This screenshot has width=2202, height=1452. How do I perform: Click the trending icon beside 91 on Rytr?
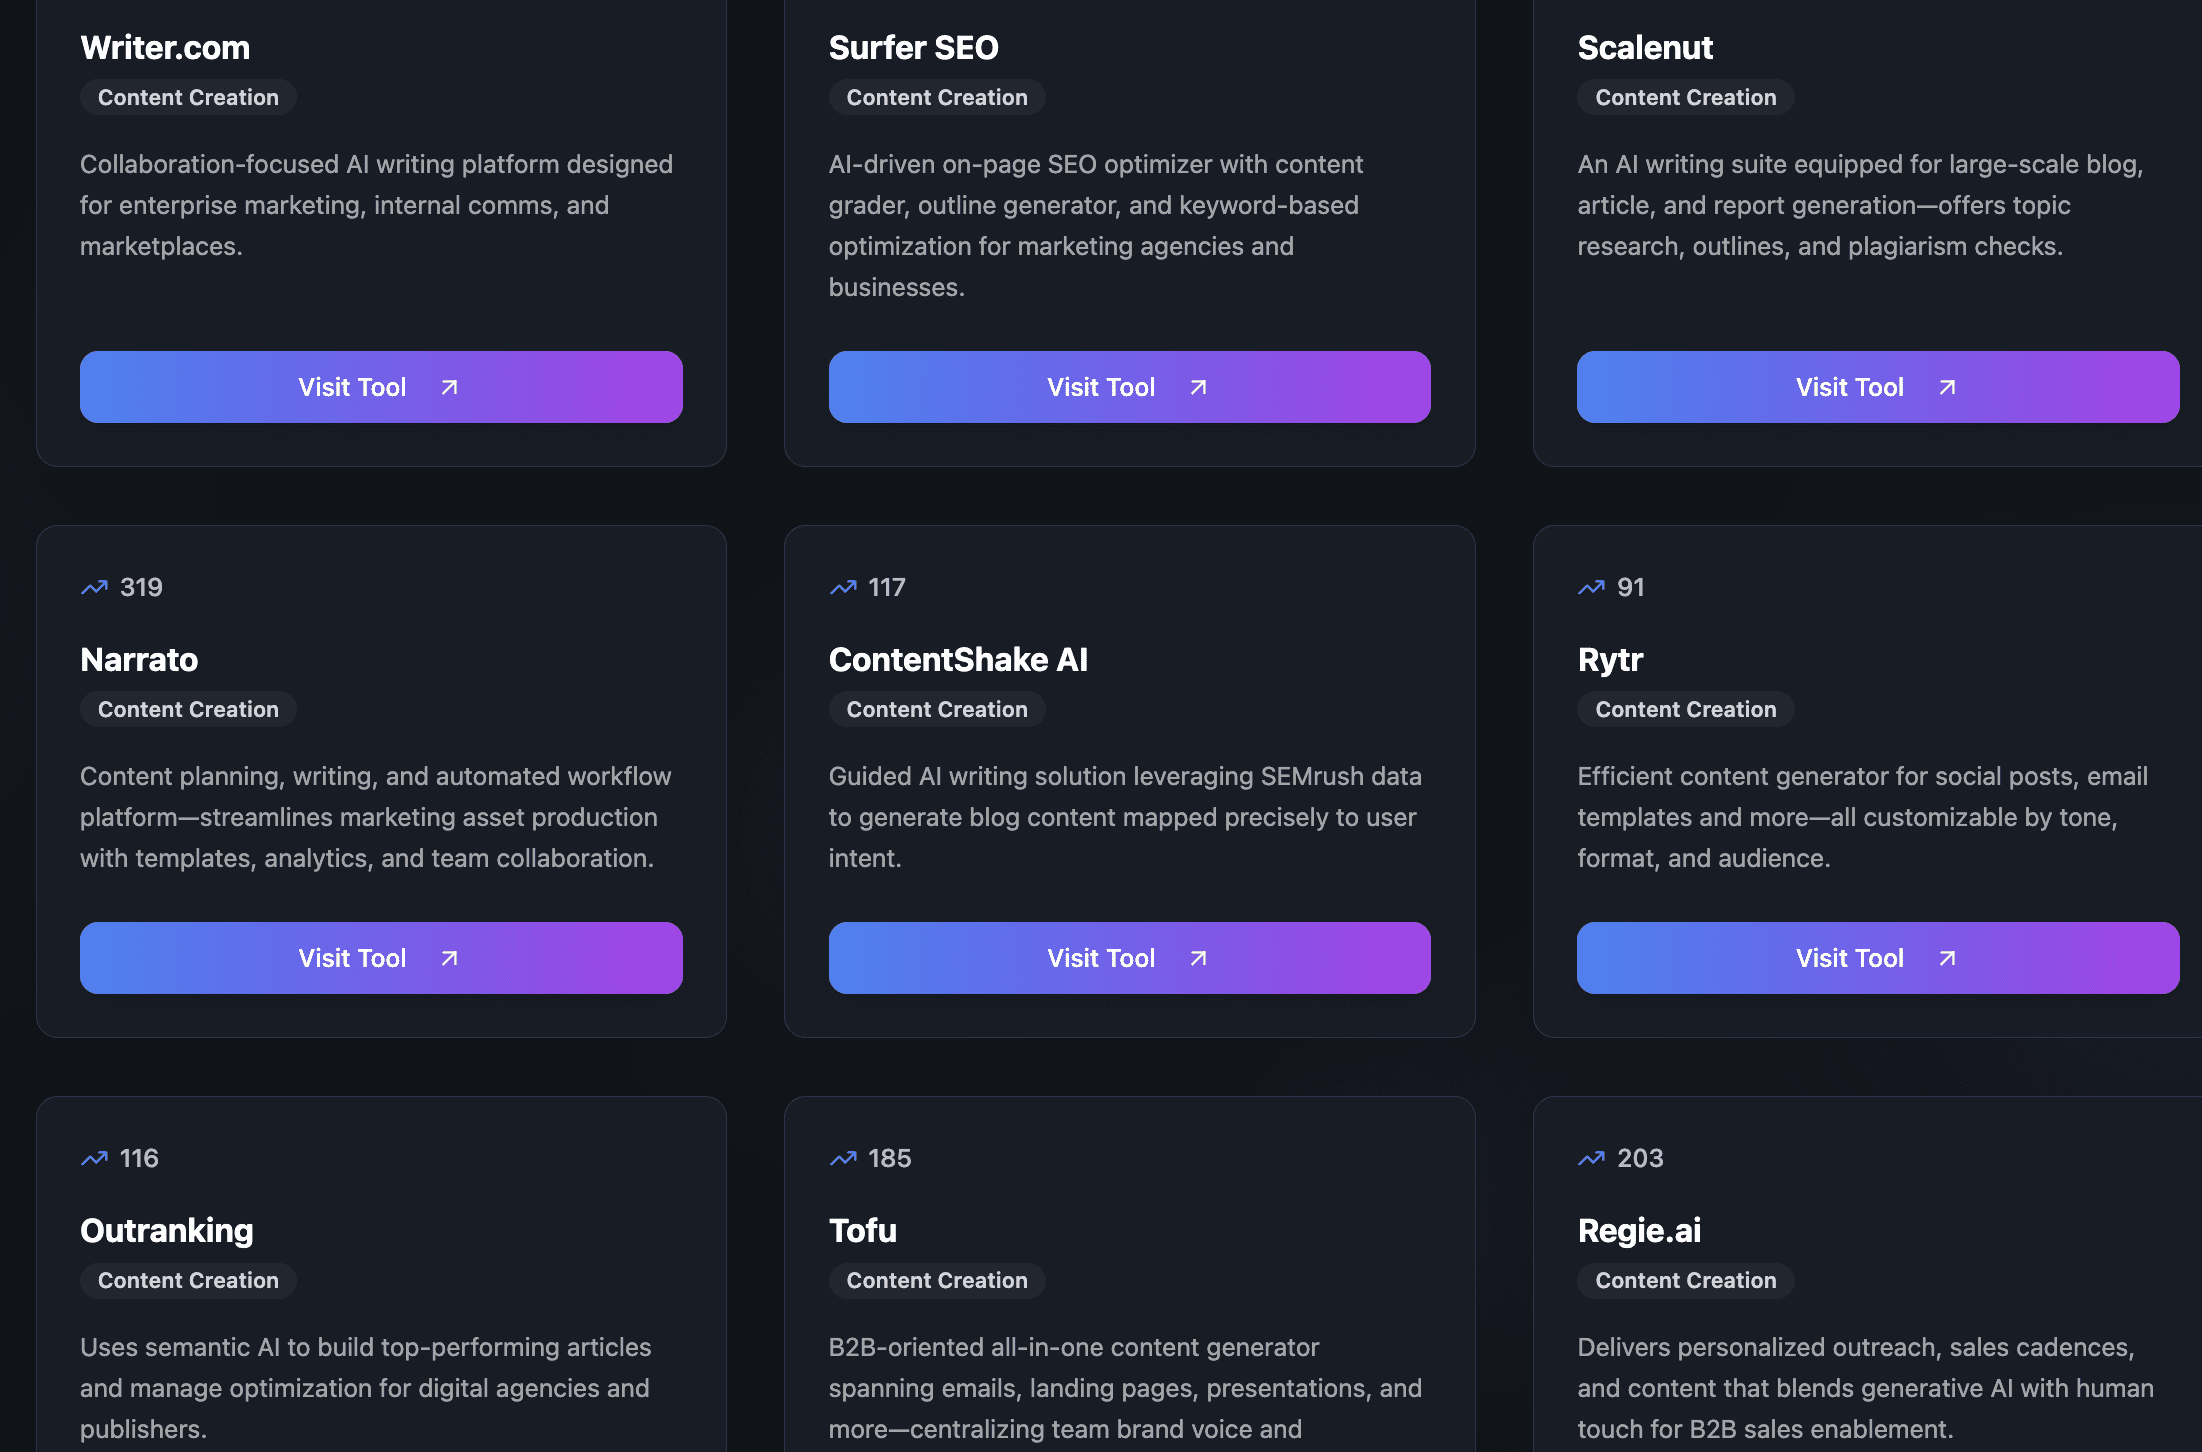(x=1591, y=588)
